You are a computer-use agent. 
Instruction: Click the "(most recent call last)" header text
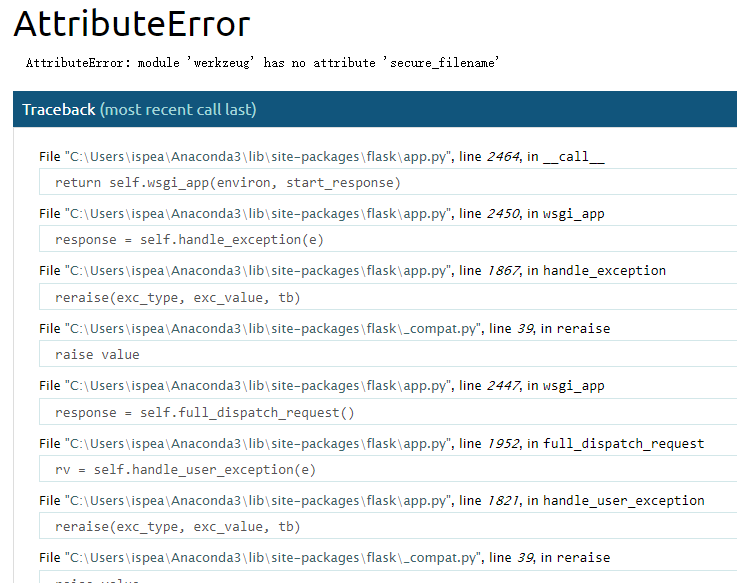[178, 109]
